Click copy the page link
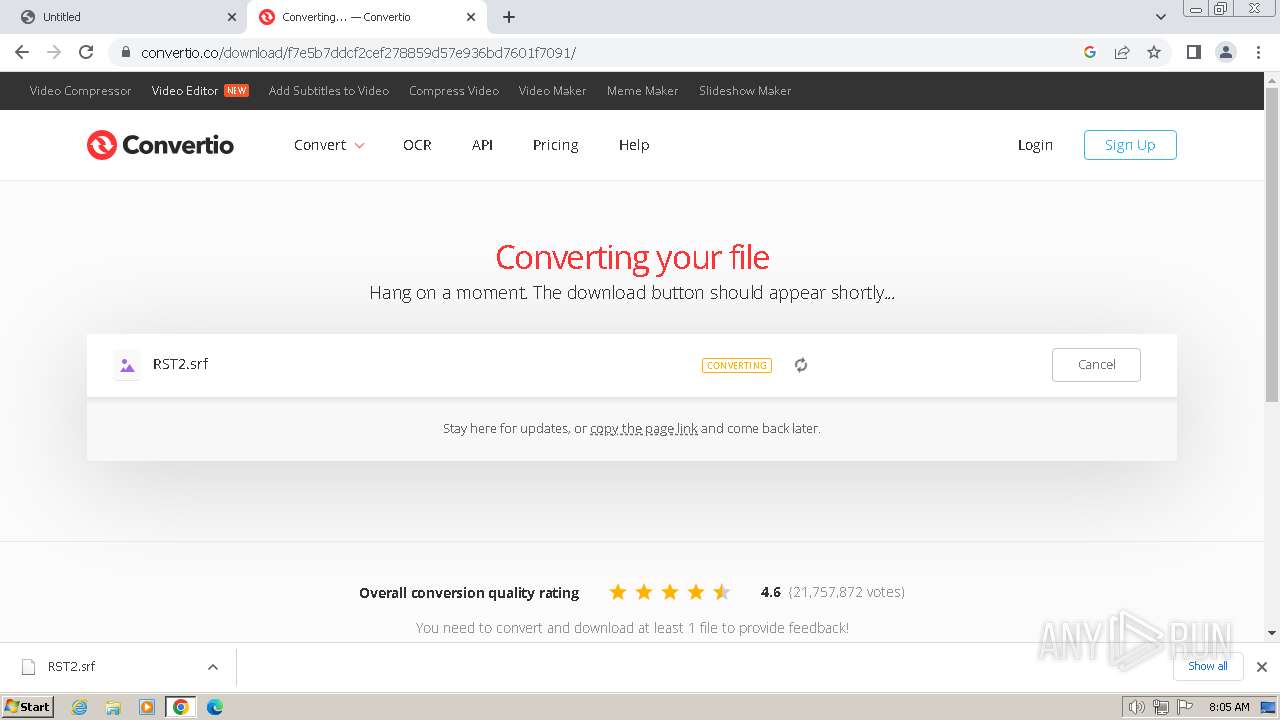 tap(644, 428)
